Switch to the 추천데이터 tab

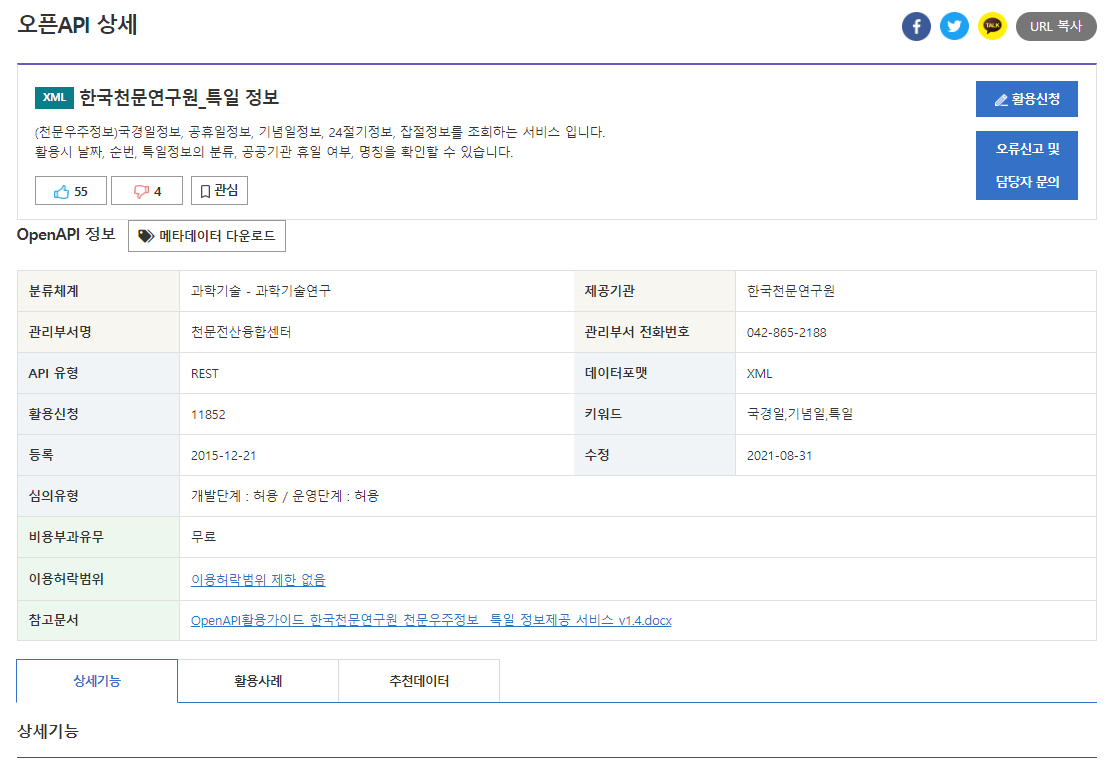[419, 681]
